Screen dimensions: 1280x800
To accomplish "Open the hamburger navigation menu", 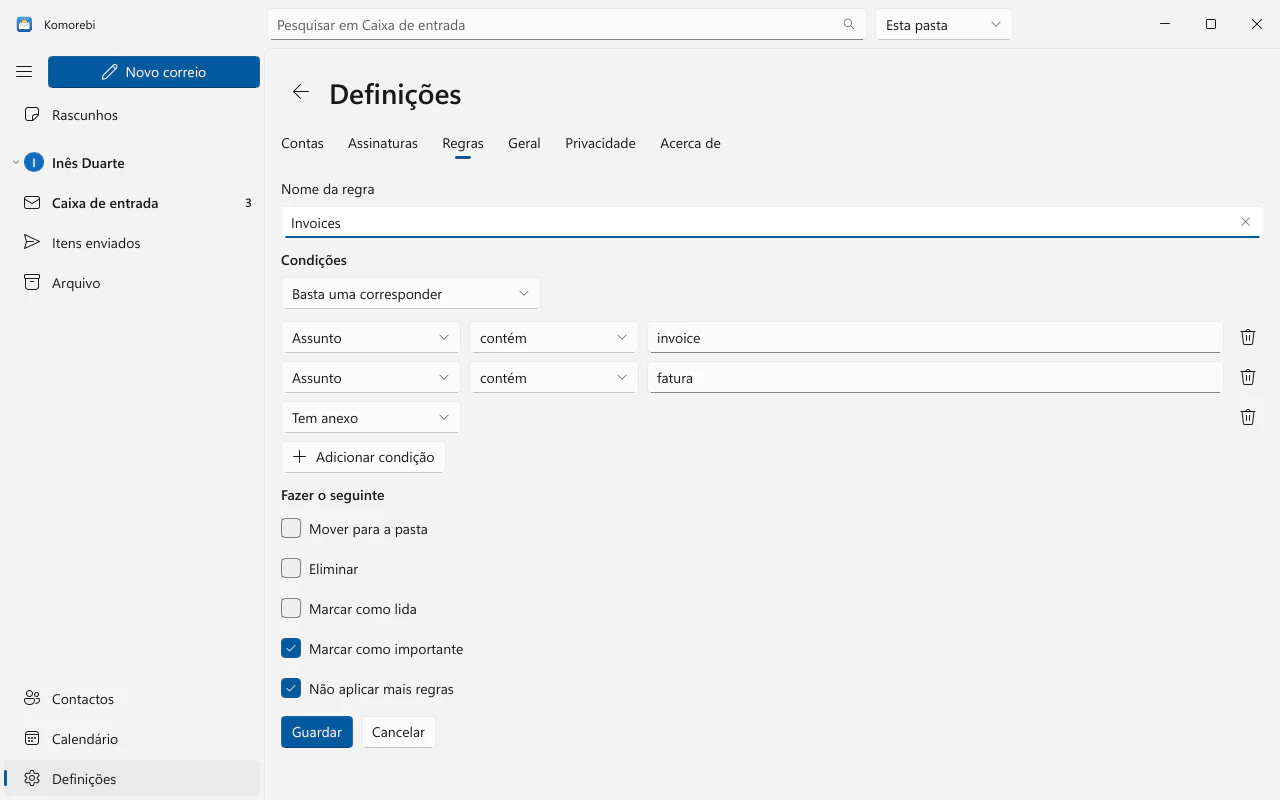I will (24, 72).
